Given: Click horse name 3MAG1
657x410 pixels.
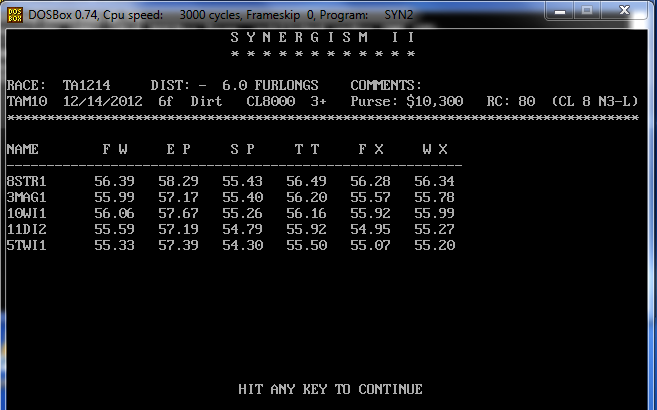Looking at the screenshot, I should [x=26, y=197].
